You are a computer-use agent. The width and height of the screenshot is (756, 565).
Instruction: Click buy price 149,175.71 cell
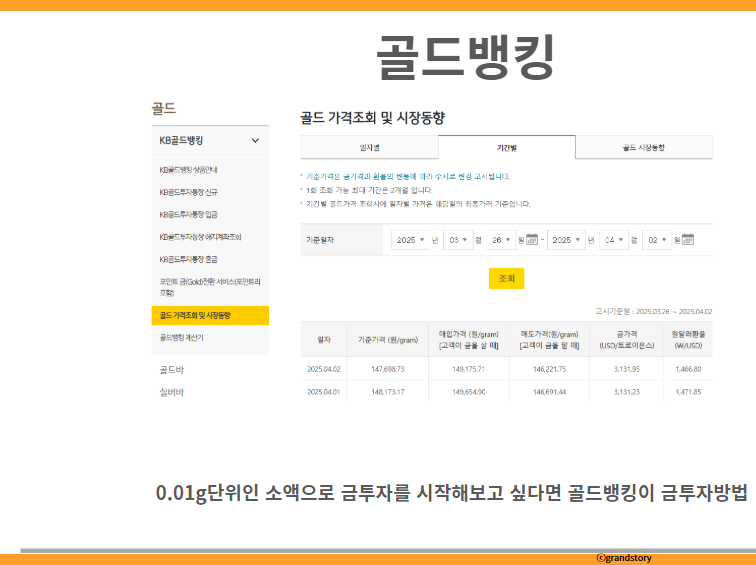[469, 369]
